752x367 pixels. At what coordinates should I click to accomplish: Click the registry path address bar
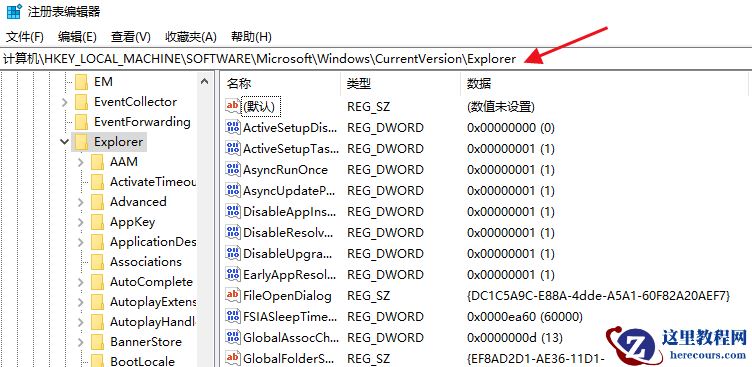pos(376,59)
